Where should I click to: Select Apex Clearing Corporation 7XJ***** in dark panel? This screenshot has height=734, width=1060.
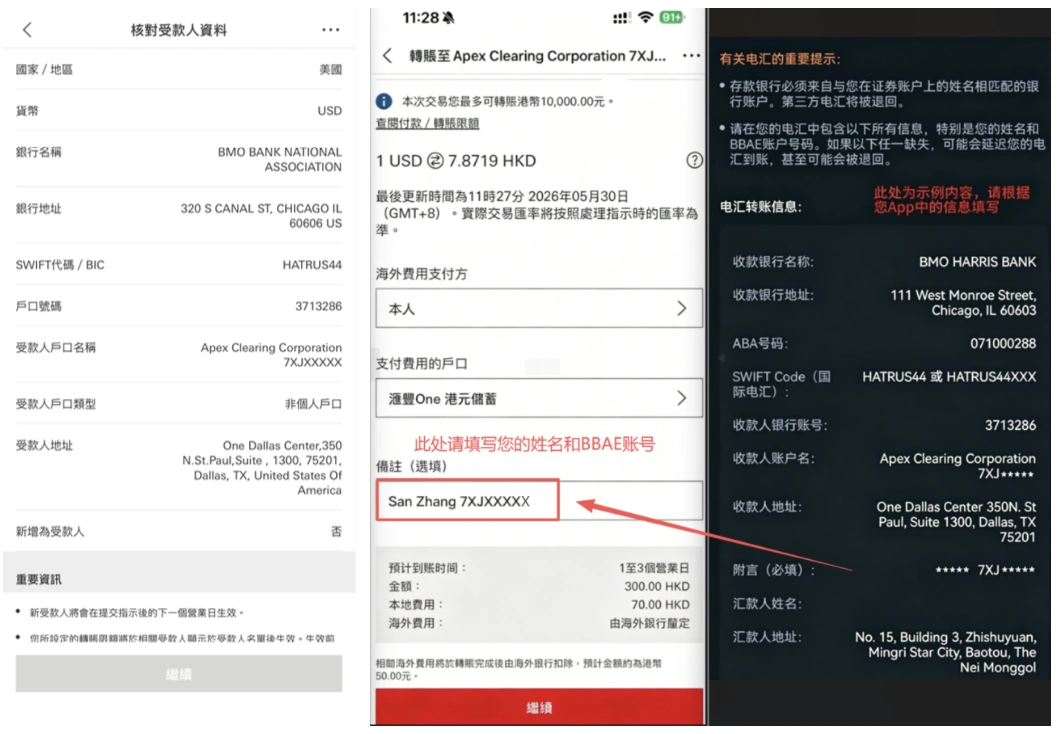pyautogui.click(x=957, y=466)
